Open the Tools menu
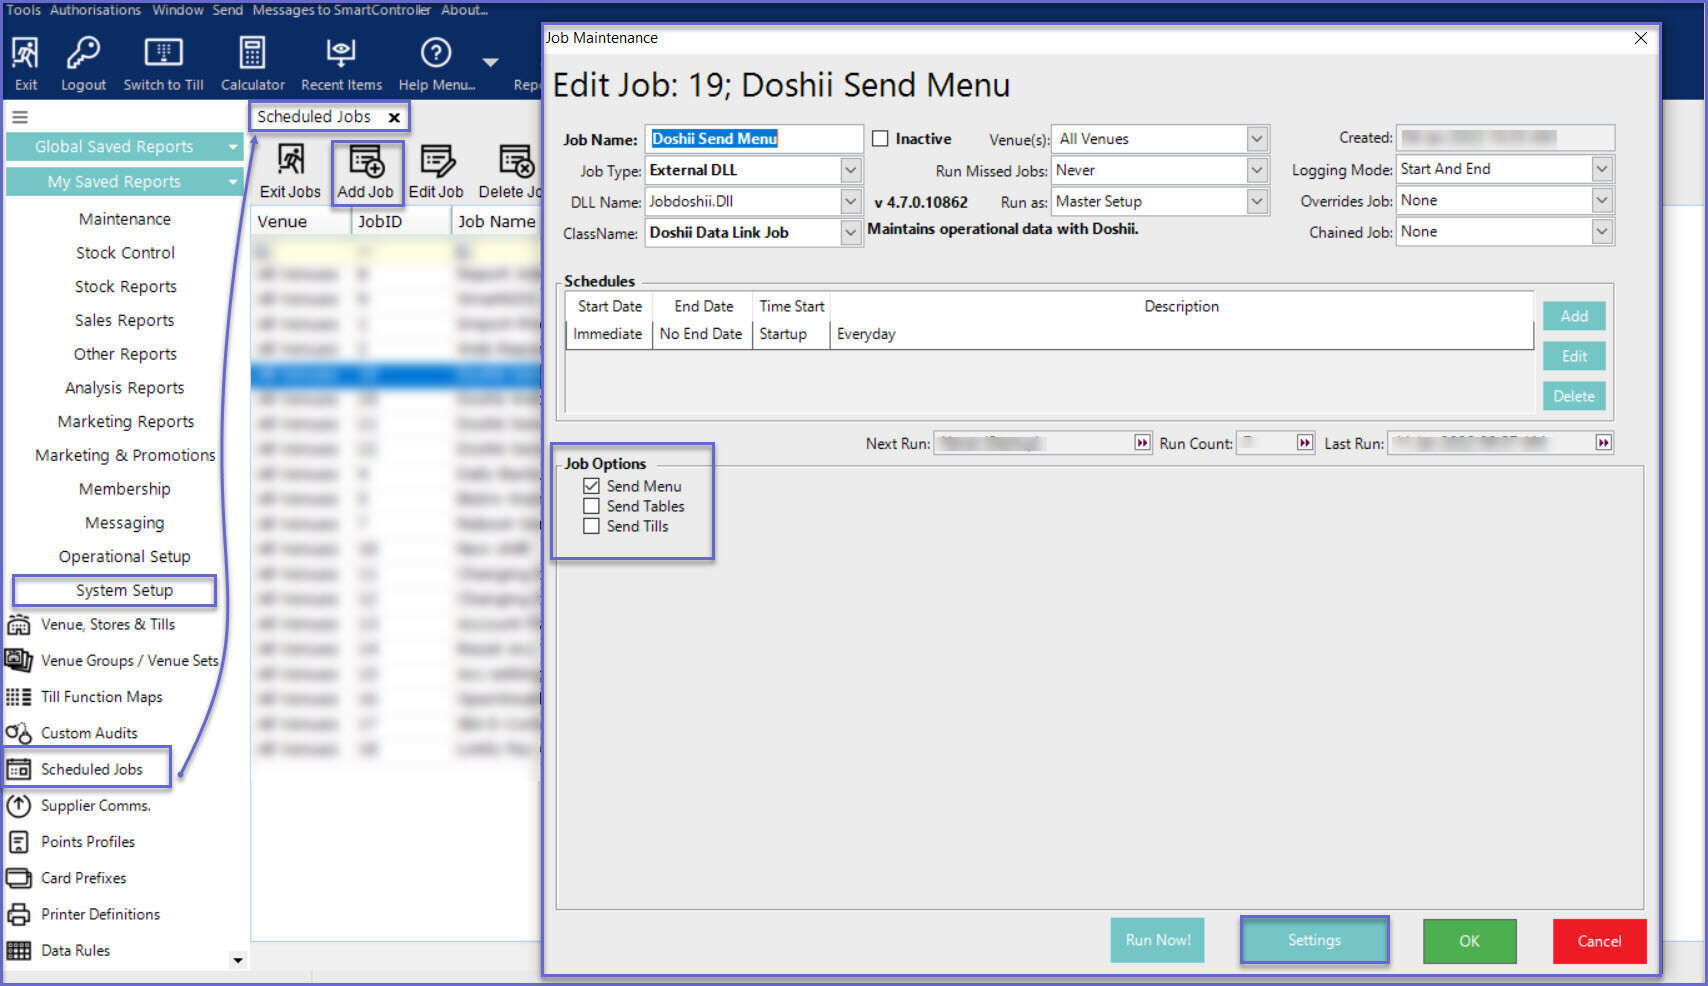This screenshot has width=1708, height=986. click(24, 10)
